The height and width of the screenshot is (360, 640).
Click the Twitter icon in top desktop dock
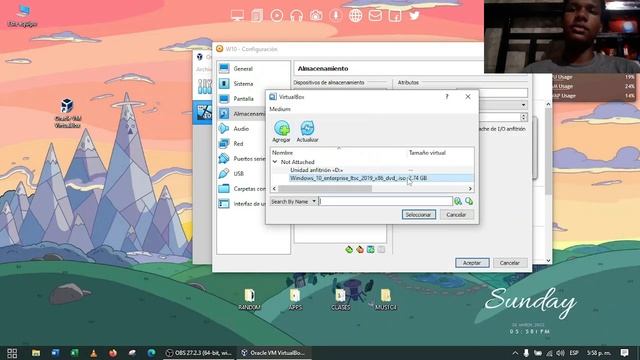coord(414,16)
